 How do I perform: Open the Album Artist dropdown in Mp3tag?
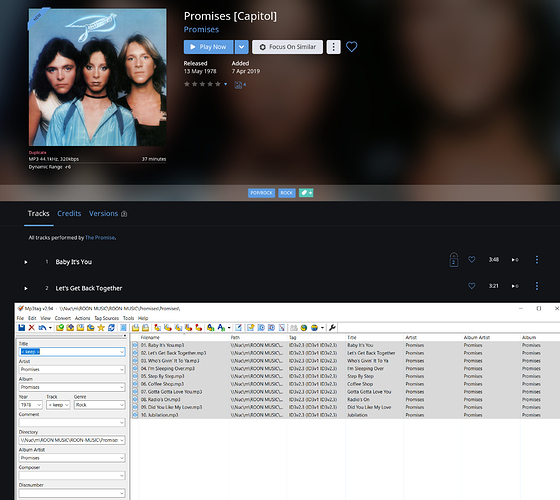121,458
